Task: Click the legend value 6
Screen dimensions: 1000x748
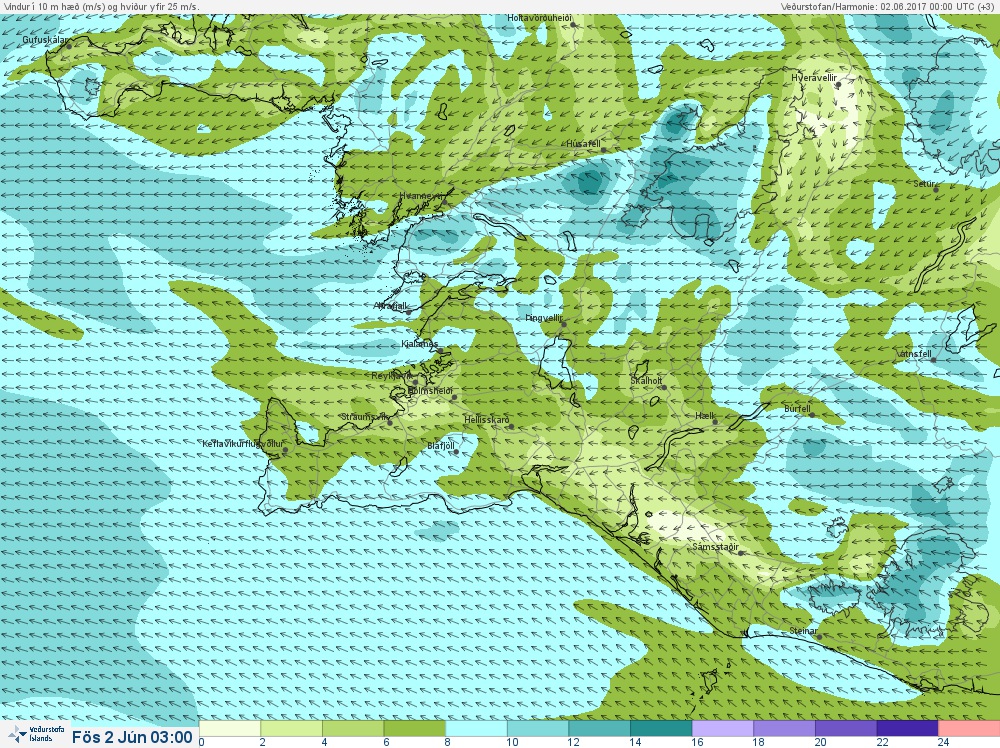Action: click(x=386, y=742)
